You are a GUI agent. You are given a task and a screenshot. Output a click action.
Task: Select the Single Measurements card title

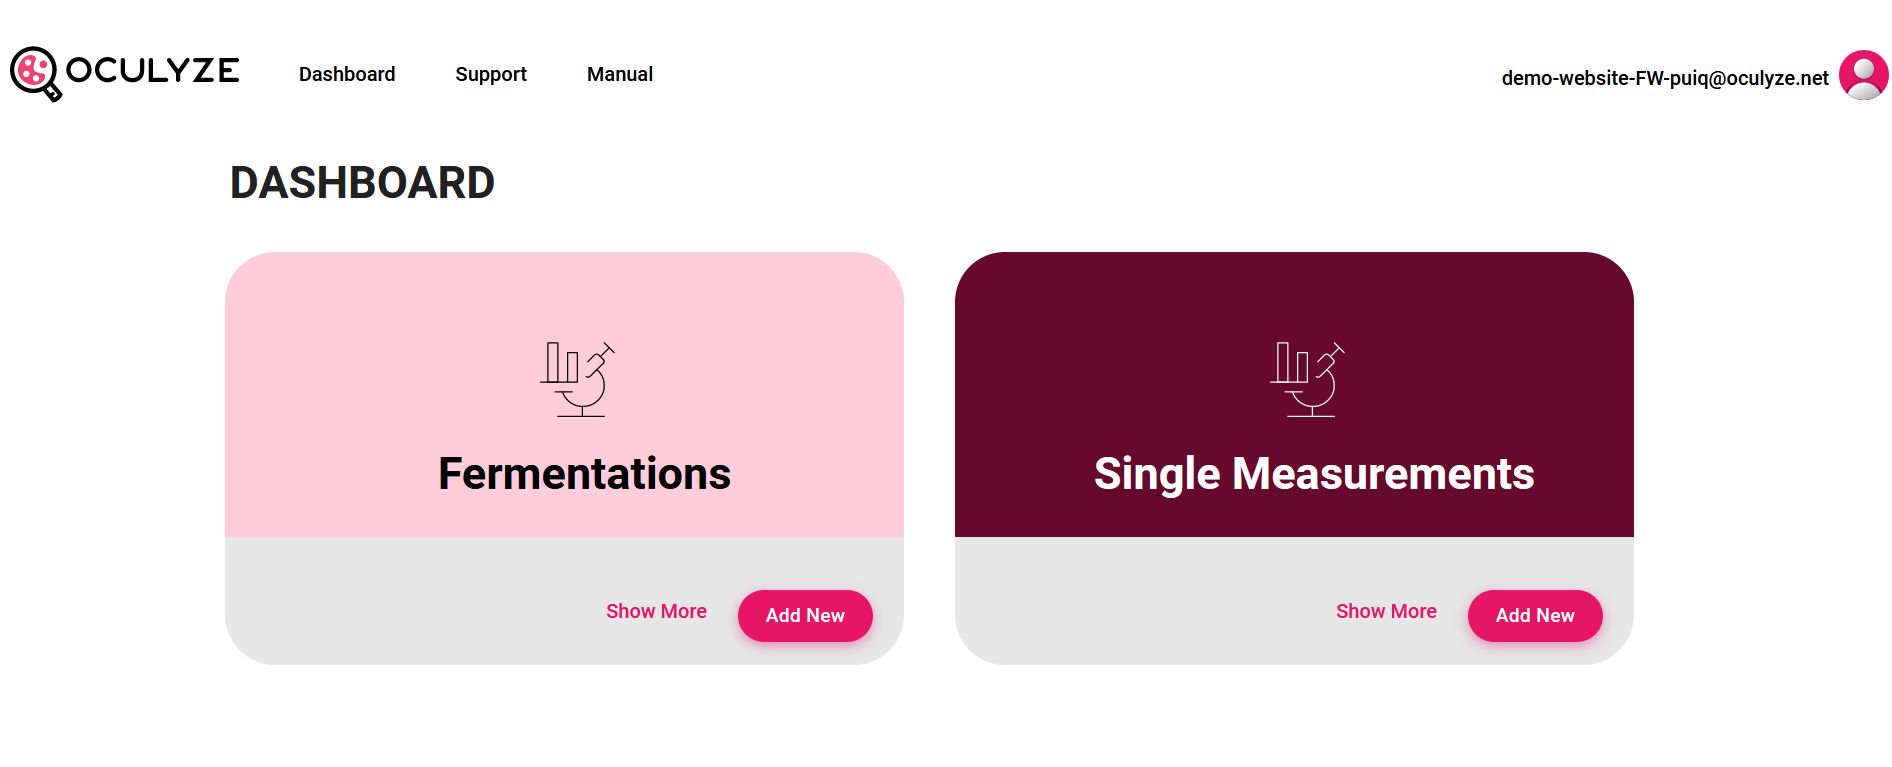coord(1314,473)
